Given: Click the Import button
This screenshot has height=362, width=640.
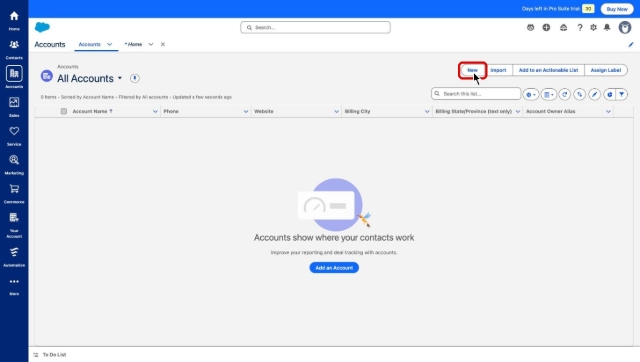Looking at the screenshot, I should coord(498,70).
